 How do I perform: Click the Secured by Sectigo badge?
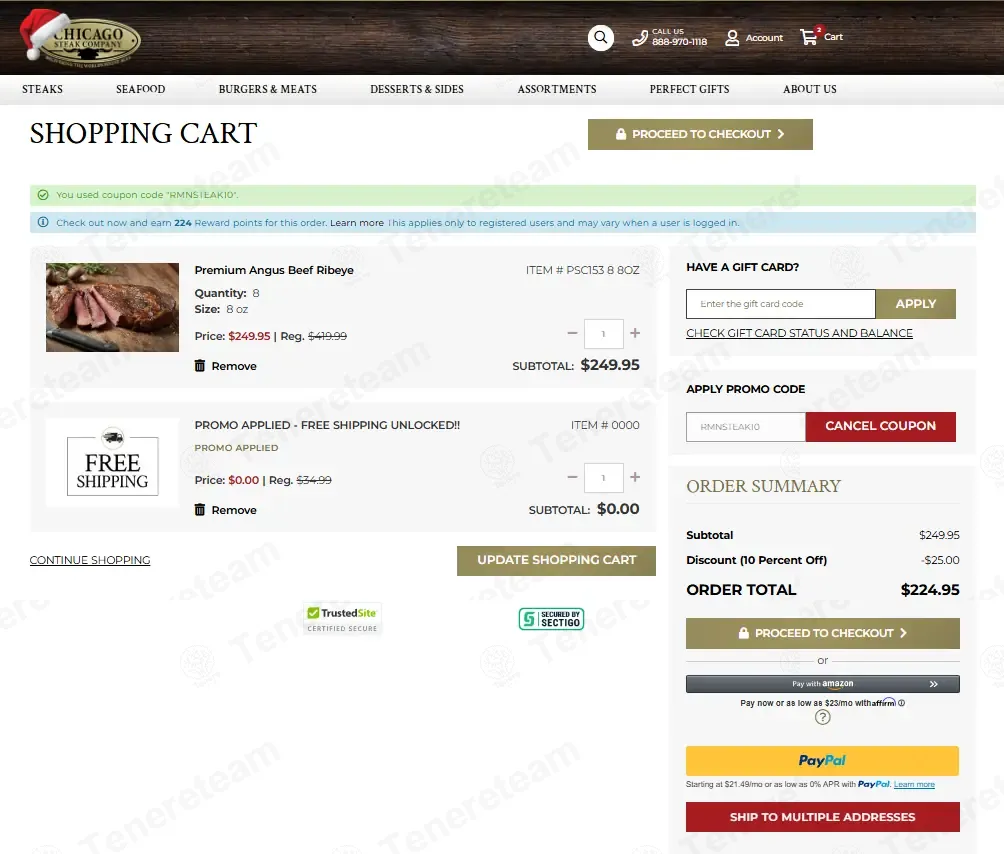tap(551, 619)
